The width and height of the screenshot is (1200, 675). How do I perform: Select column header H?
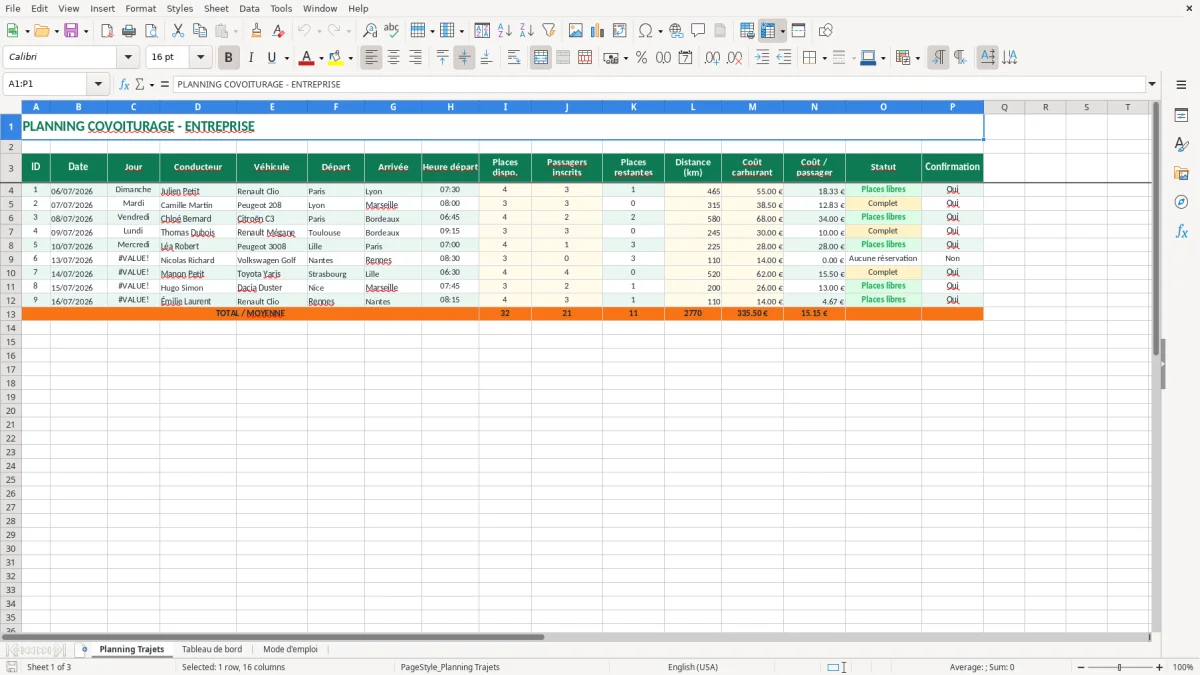click(450, 107)
